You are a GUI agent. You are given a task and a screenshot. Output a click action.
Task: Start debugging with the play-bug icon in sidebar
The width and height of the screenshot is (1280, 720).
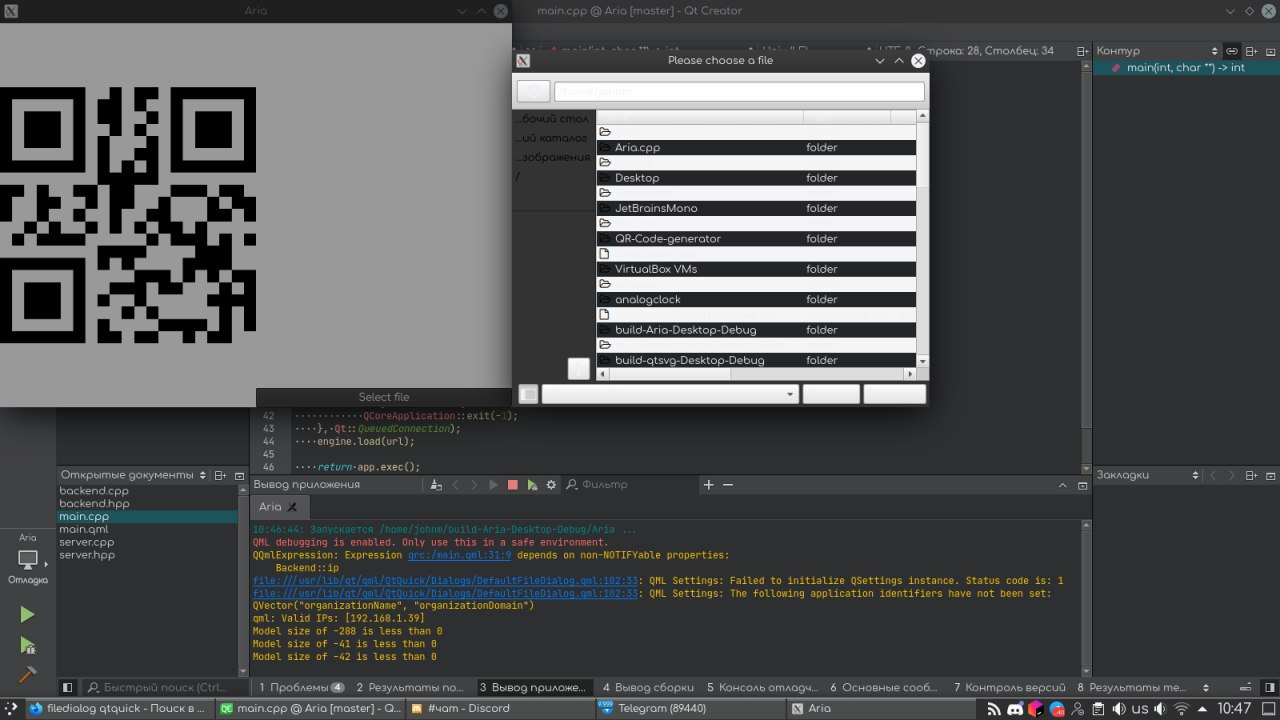[x=27, y=645]
